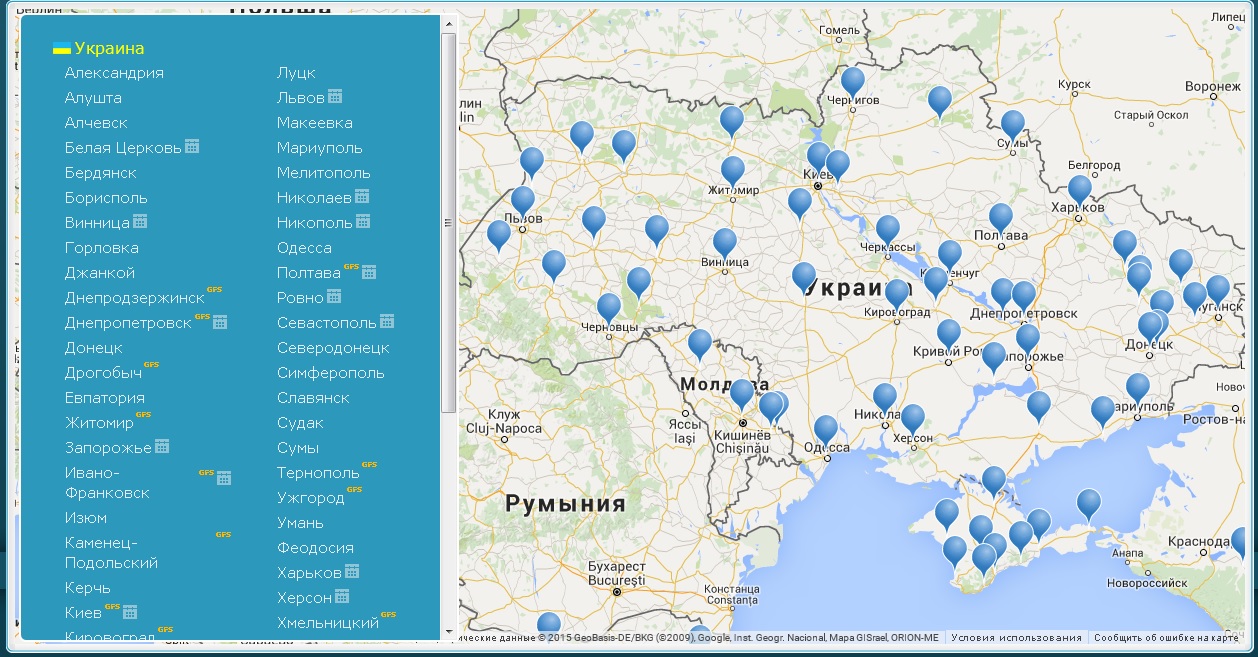The image size is (1258, 657).
Task: Click the GFS badge next to Дрогобыч
Action: [151, 365]
